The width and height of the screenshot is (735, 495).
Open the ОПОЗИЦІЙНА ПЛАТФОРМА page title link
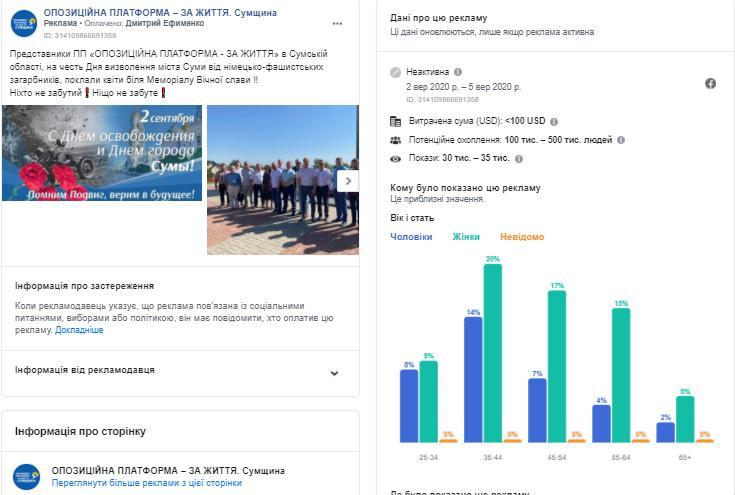pyautogui.click(x=147, y=12)
